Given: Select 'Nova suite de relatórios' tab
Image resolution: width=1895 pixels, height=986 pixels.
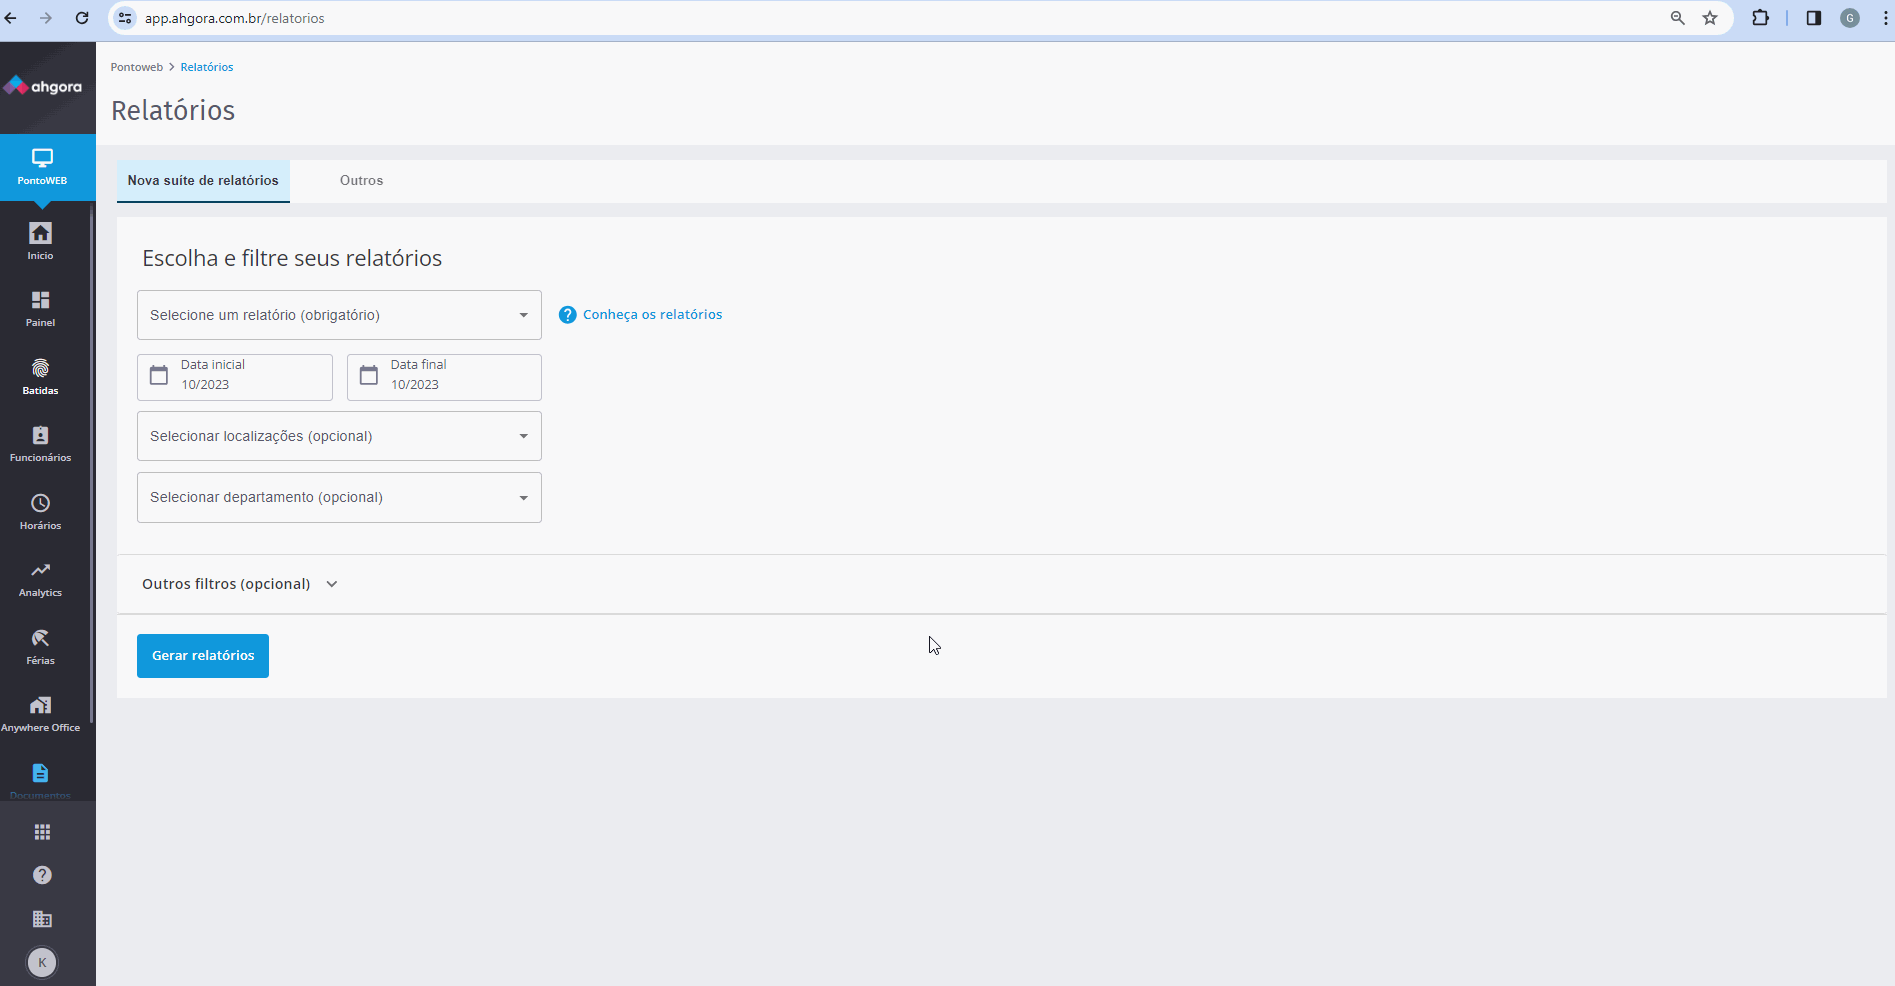Looking at the screenshot, I should (x=203, y=181).
